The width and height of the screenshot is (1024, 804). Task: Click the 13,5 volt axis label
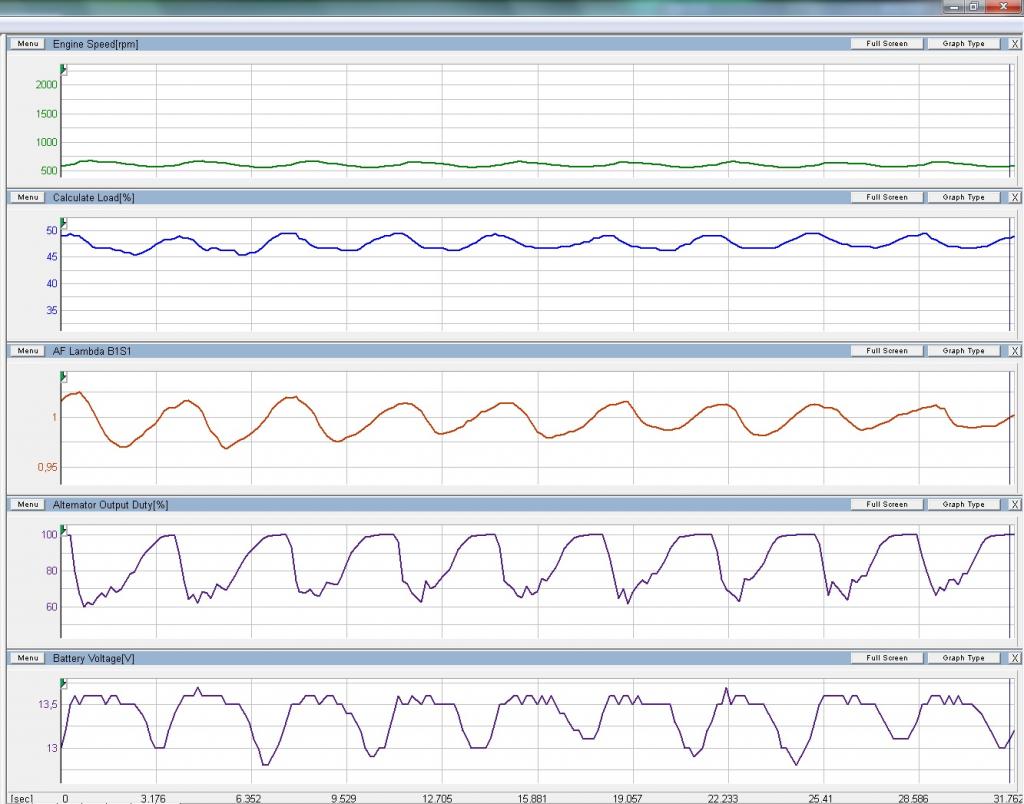click(x=48, y=705)
